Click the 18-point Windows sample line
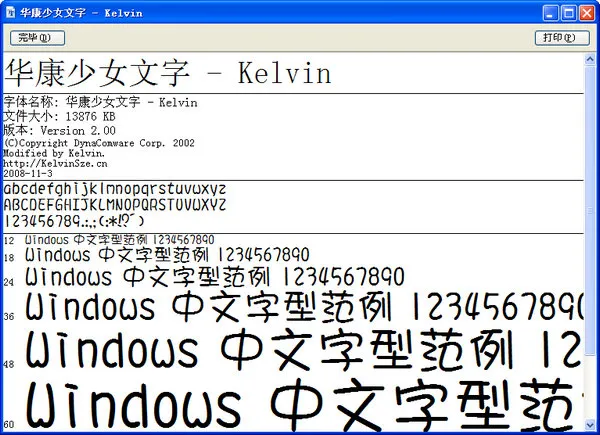 (167, 255)
